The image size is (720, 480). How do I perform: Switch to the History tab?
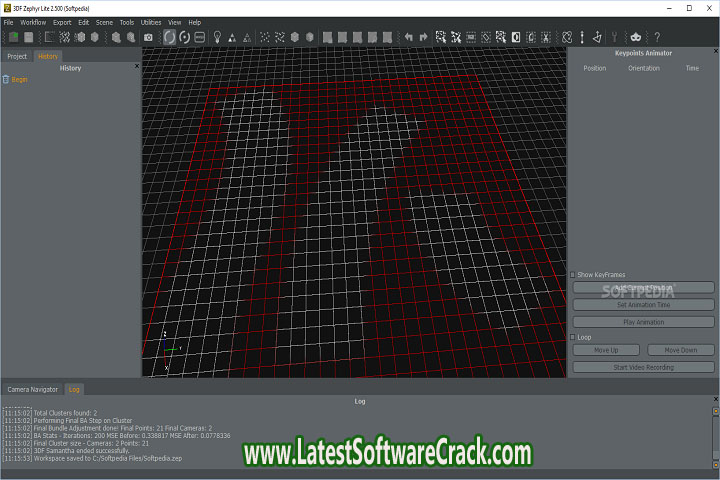[48, 56]
